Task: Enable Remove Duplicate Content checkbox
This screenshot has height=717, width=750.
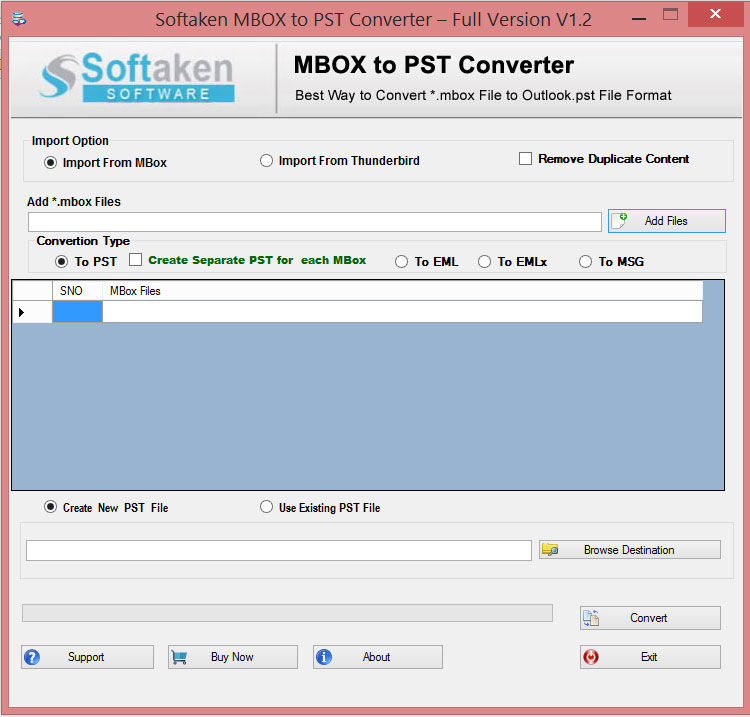Action: point(525,159)
